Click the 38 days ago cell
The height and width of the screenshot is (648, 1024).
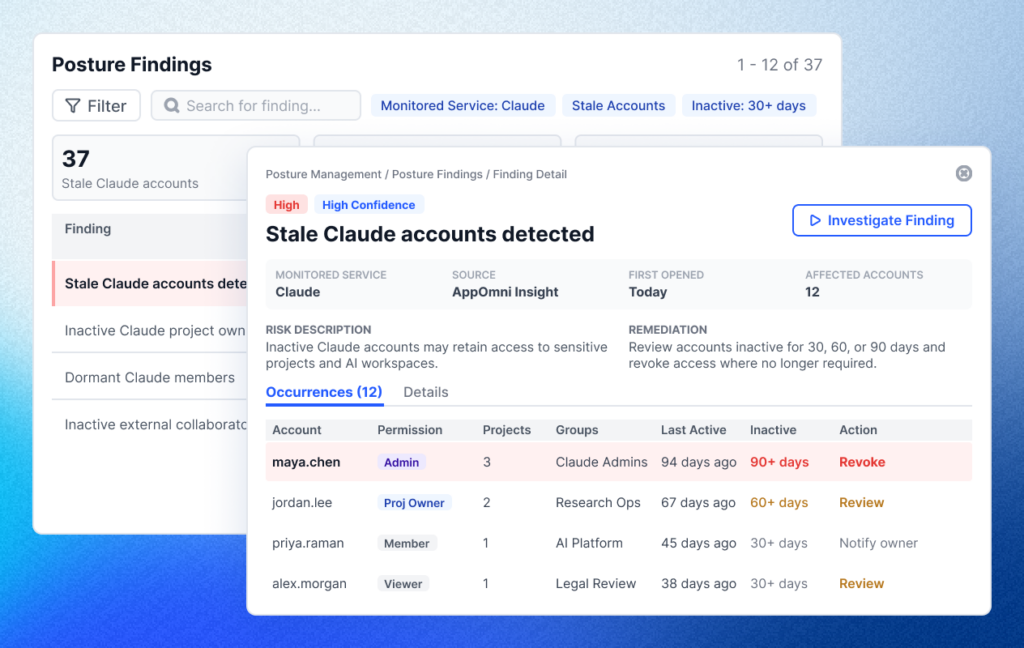click(x=698, y=583)
